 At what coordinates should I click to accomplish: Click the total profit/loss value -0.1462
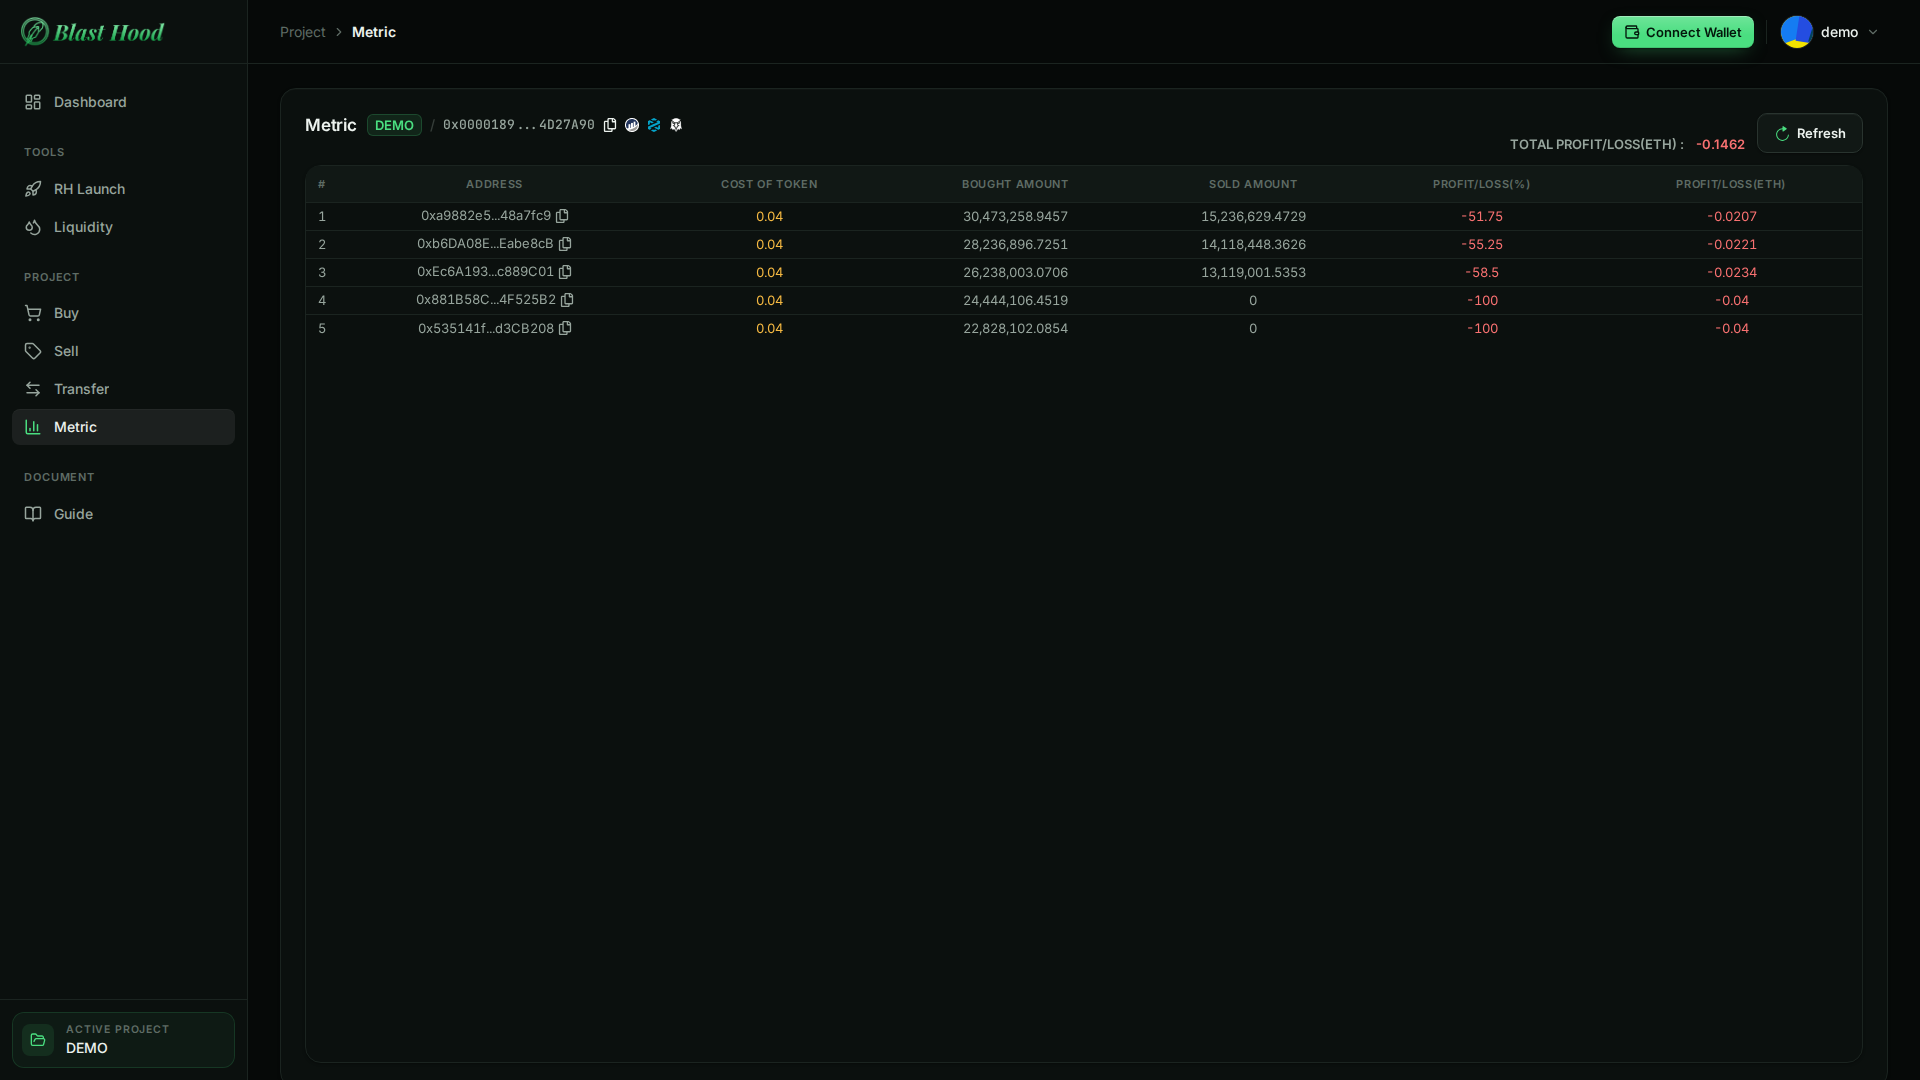pyautogui.click(x=1720, y=144)
